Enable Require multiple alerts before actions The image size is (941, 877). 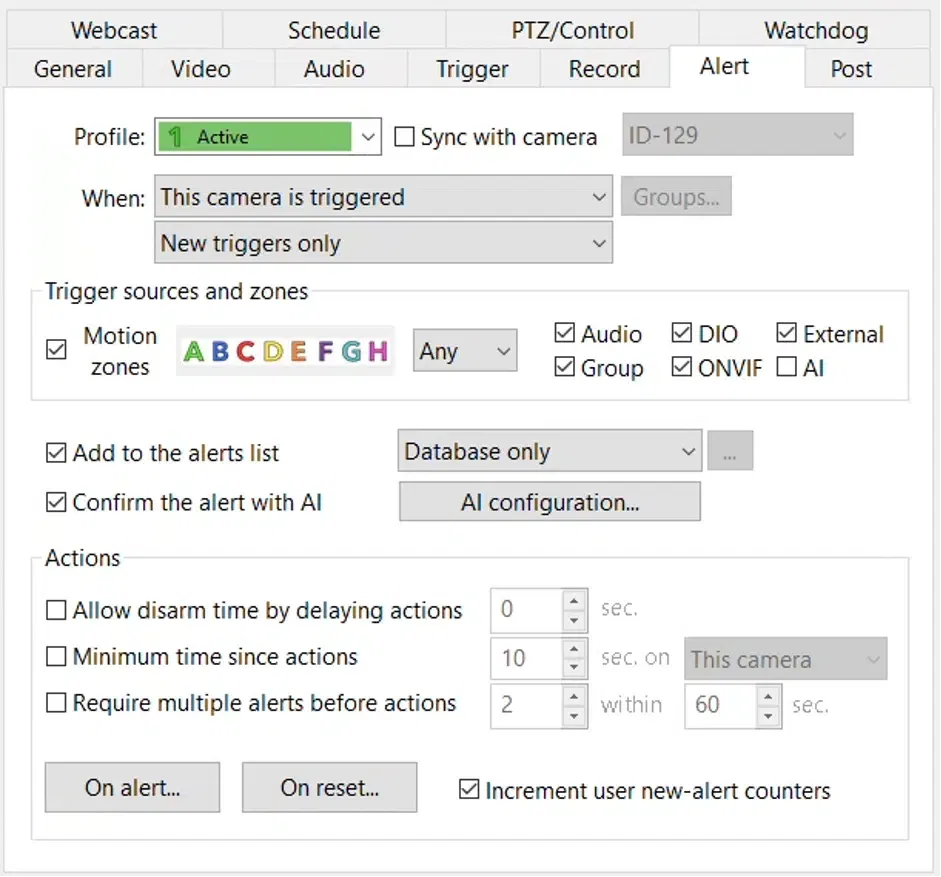[56, 703]
